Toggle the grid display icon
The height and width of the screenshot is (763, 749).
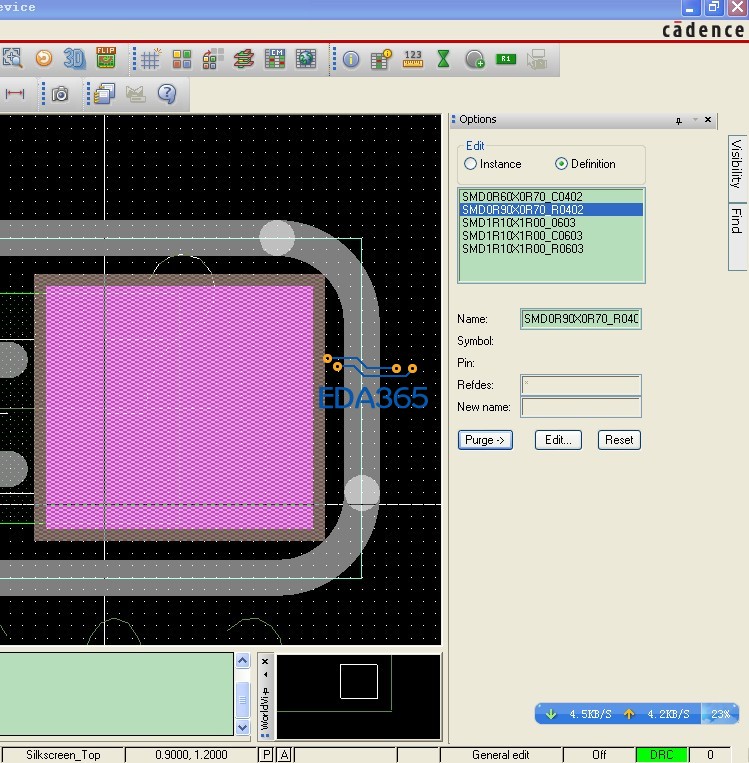(150, 60)
